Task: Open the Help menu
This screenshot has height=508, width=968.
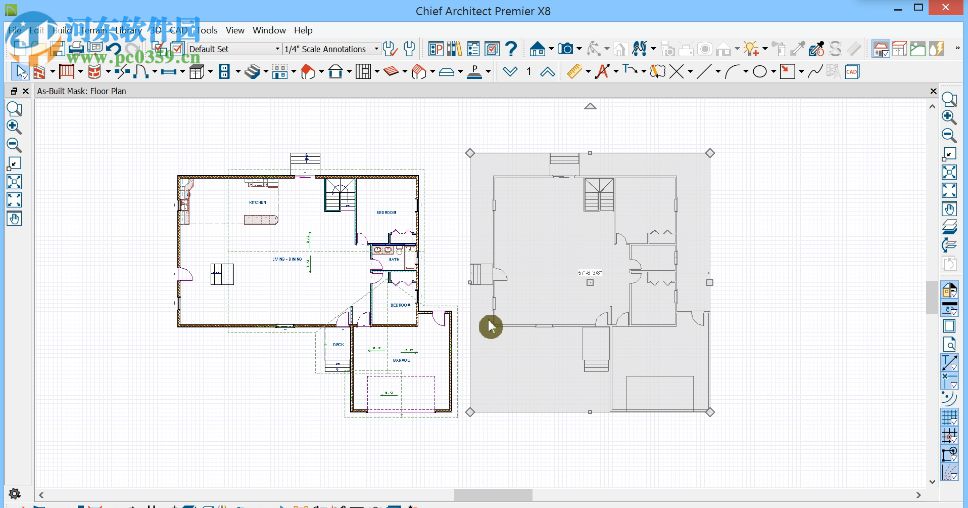Action: 303,30
